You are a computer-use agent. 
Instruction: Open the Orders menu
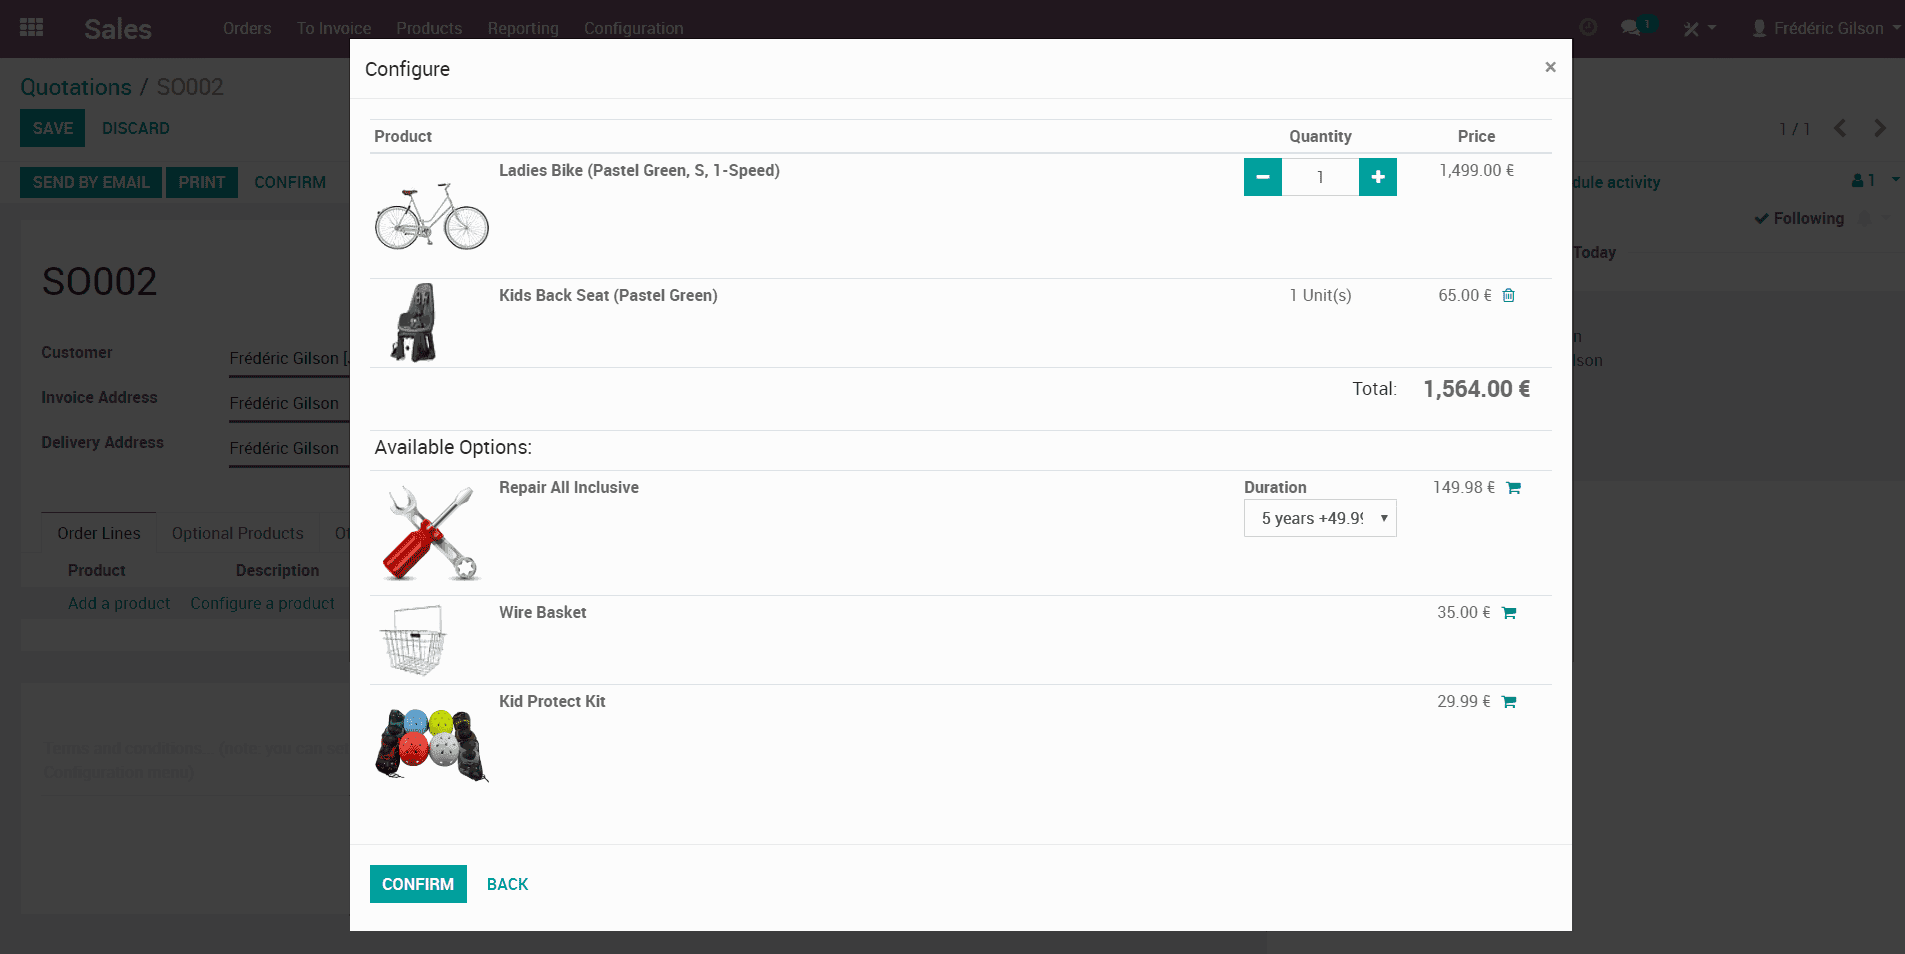[247, 28]
